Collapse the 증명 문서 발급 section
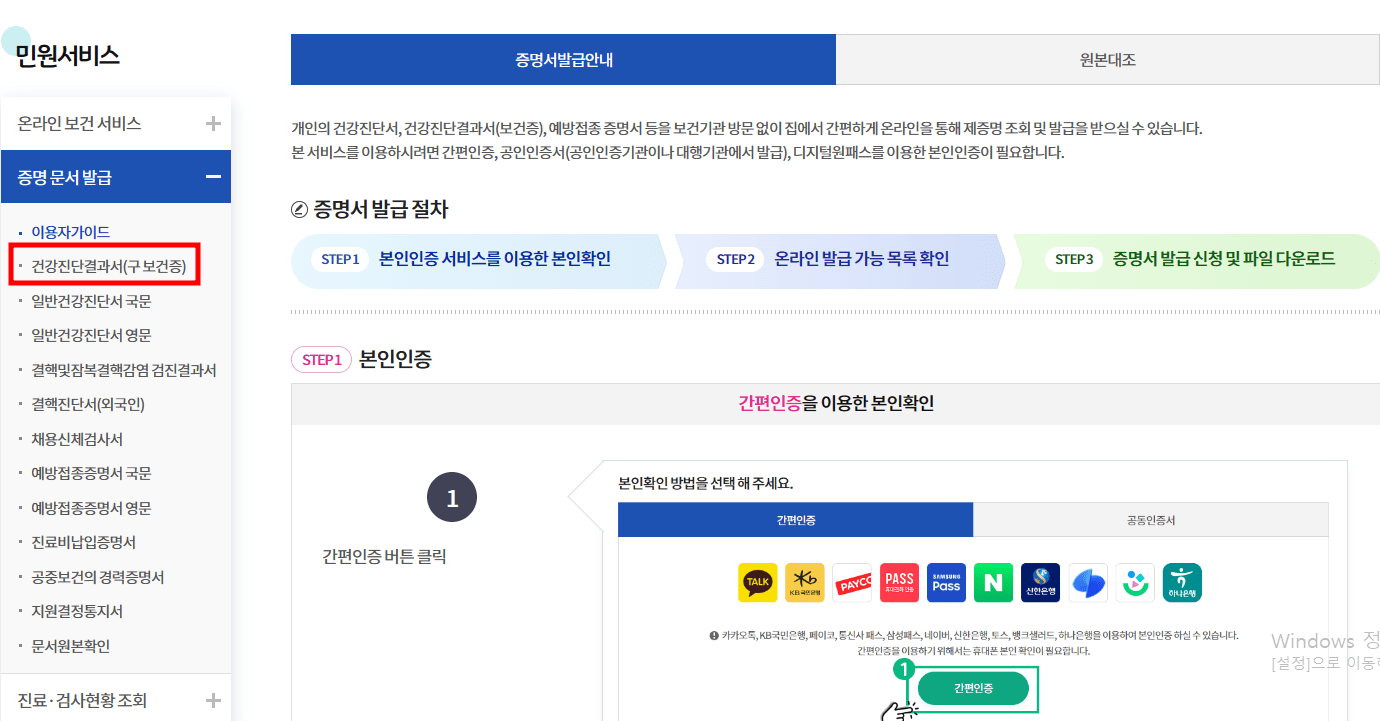Image resolution: width=1380 pixels, height=721 pixels. click(x=116, y=176)
